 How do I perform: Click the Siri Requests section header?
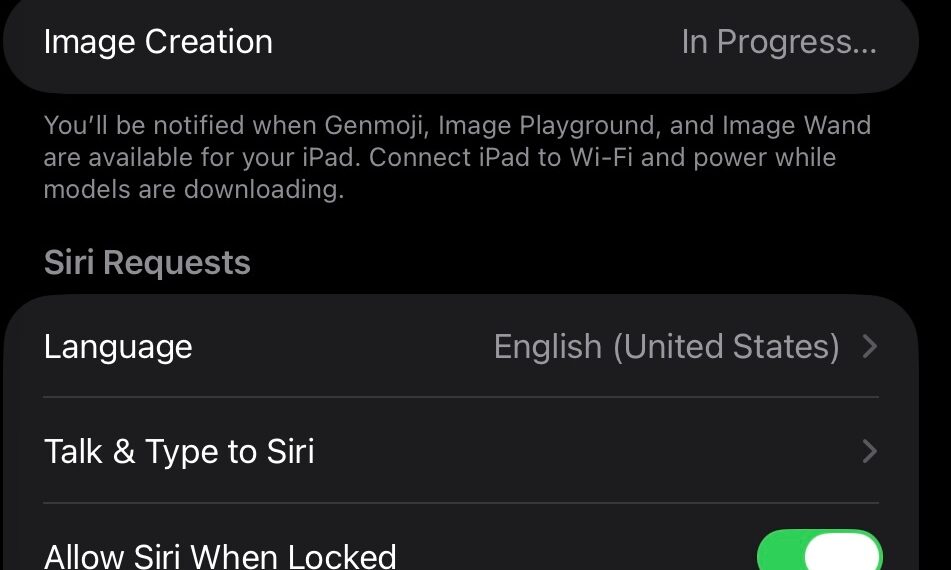[x=147, y=263]
